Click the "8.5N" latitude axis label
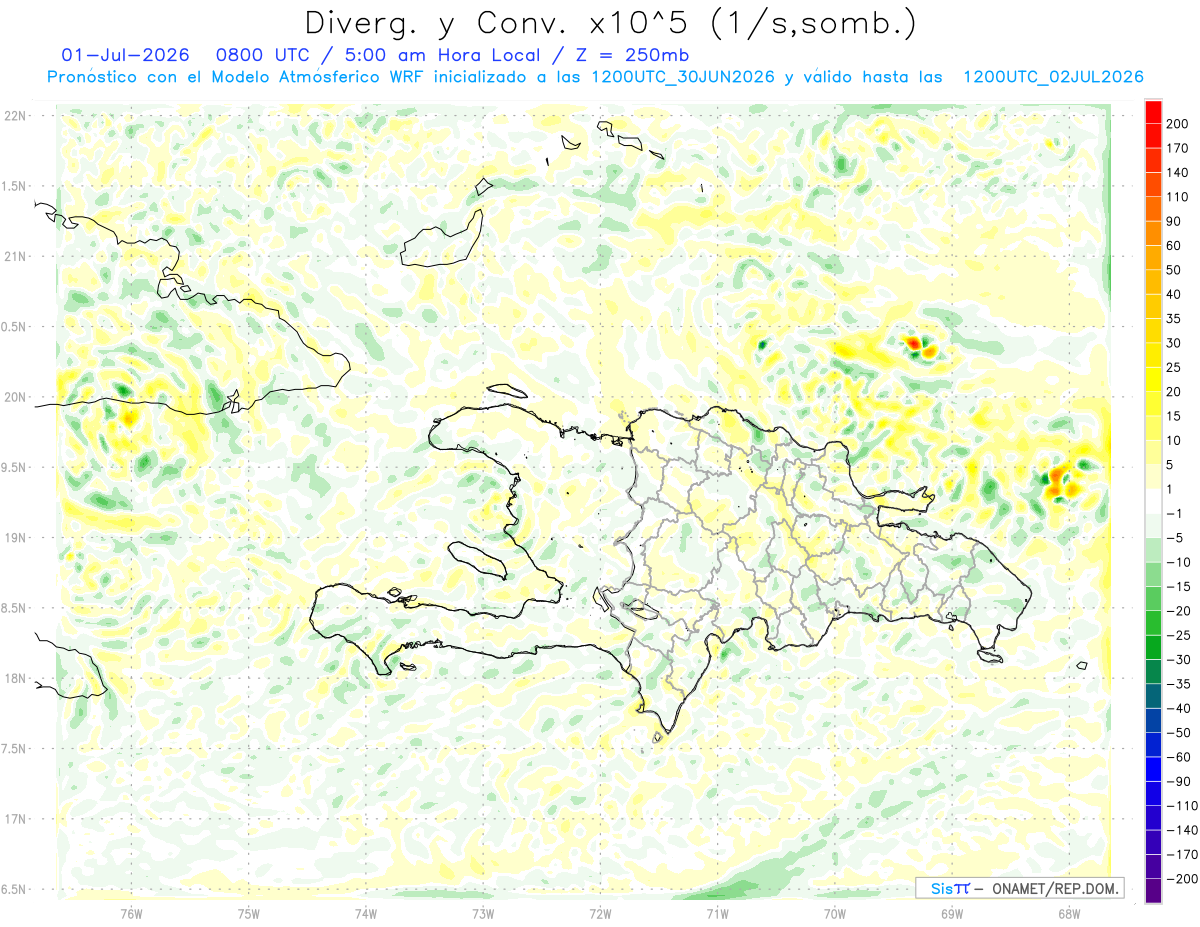 (x=15, y=608)
